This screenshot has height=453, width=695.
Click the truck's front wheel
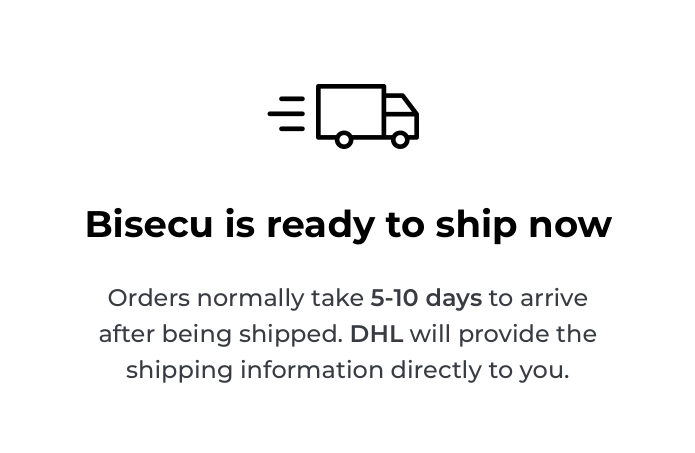pos(400,140)
